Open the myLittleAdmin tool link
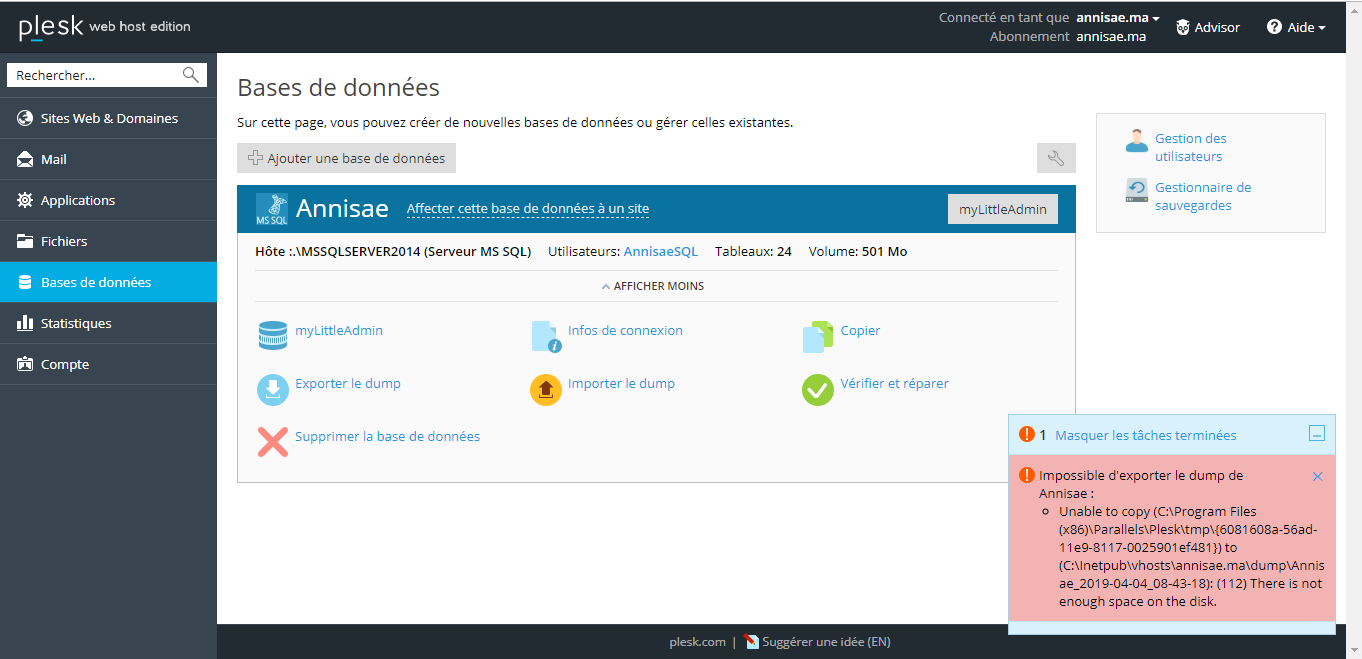The width and height of the screenshot is (1362, 659). click(339, 330)
